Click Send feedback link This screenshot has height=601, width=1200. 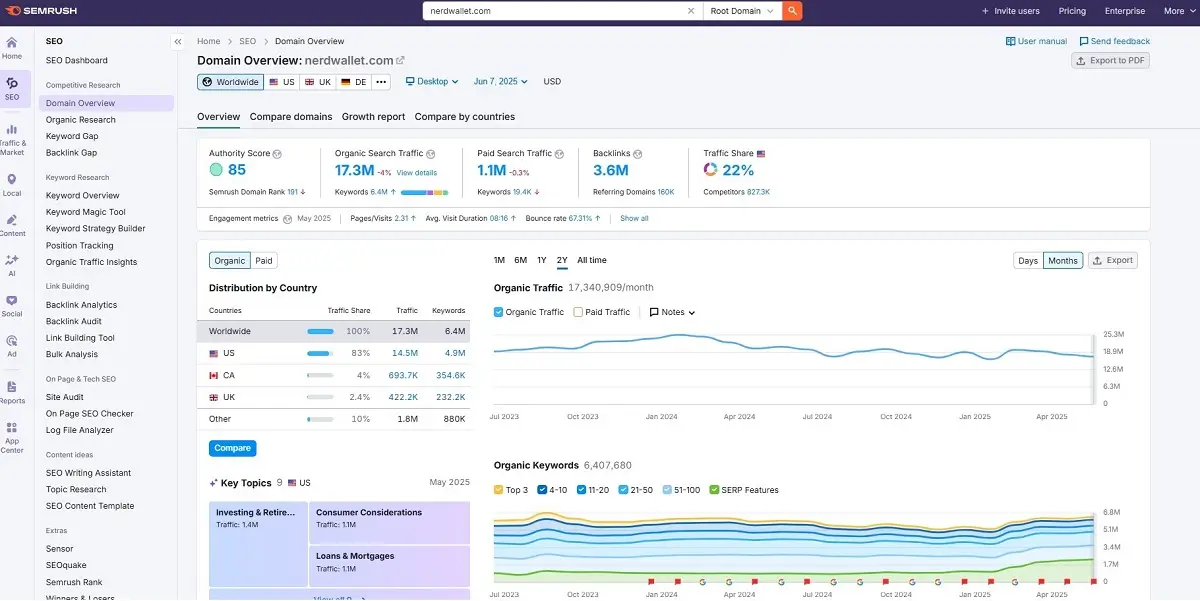click(x=1114, y=41)
